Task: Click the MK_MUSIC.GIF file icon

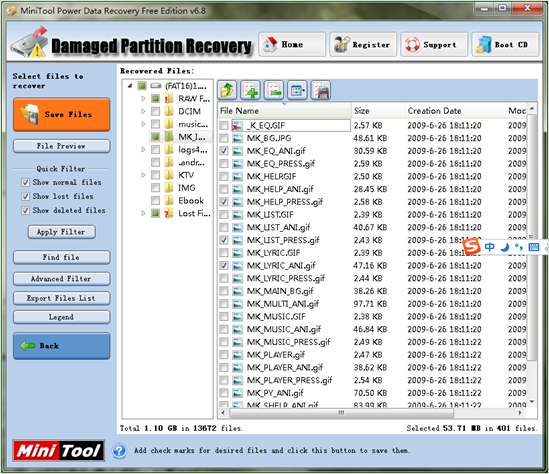Action: 237,317
